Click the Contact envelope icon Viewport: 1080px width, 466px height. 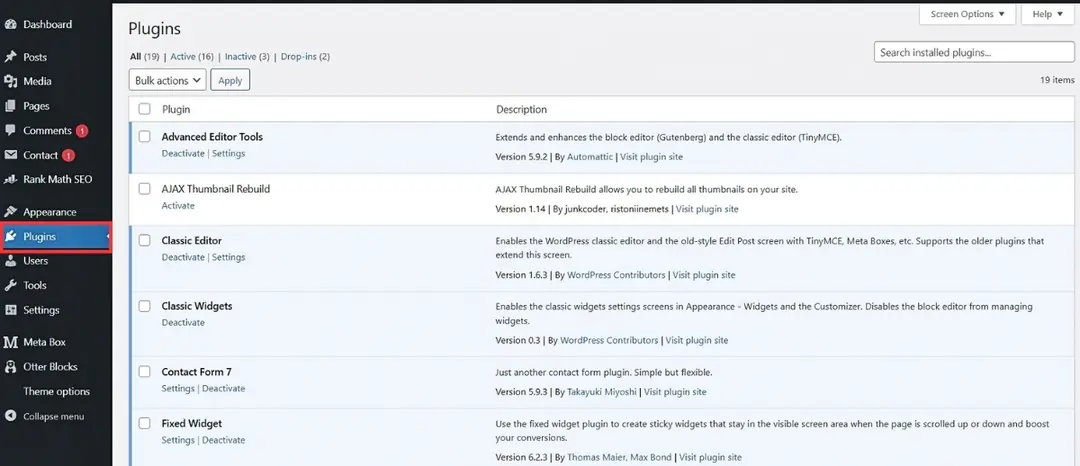point(10,155)
